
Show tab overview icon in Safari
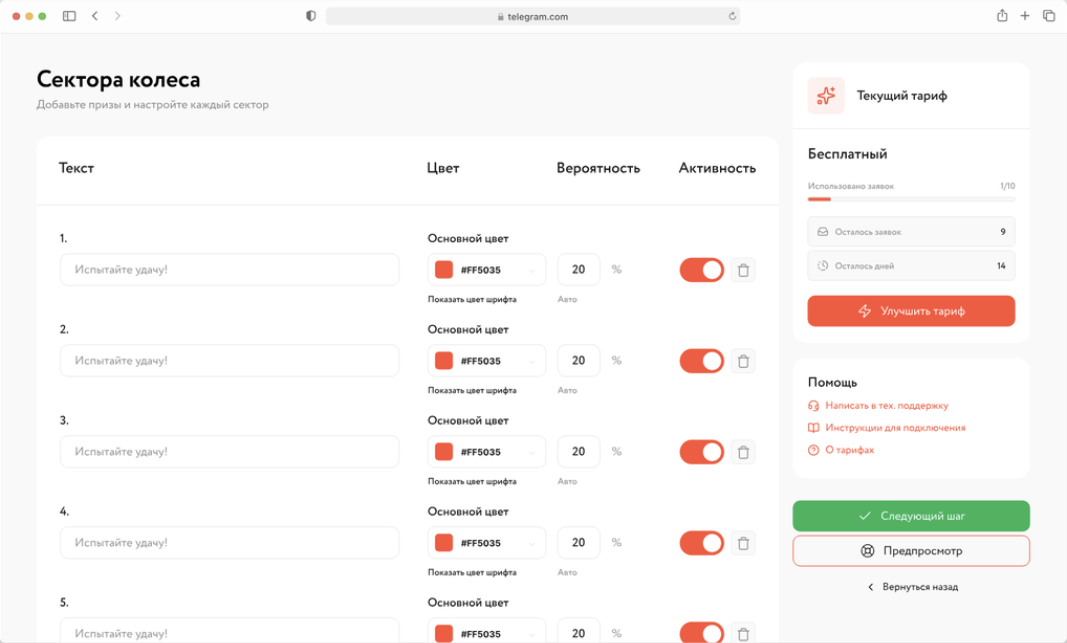tap(1049, 16)
